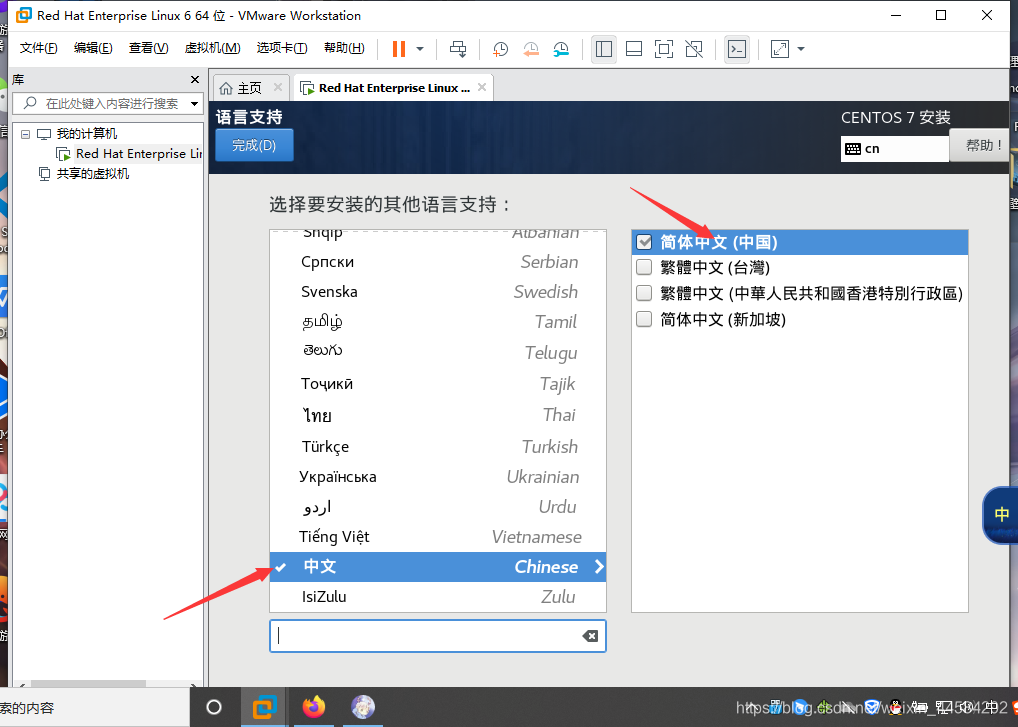Click the 完成(D) button
The height and width of the screenshot is (727, 1018).
point(254,145)
